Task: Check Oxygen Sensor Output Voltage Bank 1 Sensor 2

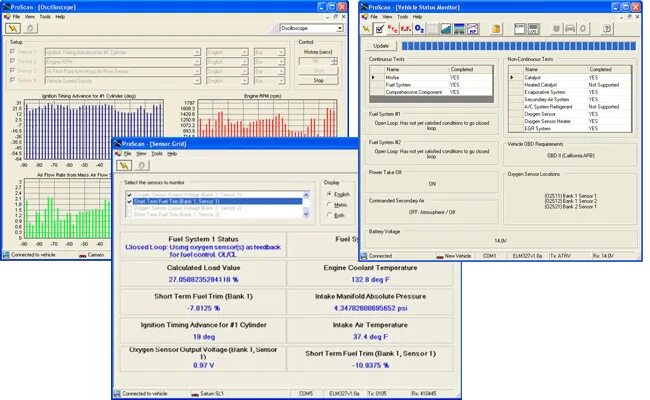Action: coord(129,208)
